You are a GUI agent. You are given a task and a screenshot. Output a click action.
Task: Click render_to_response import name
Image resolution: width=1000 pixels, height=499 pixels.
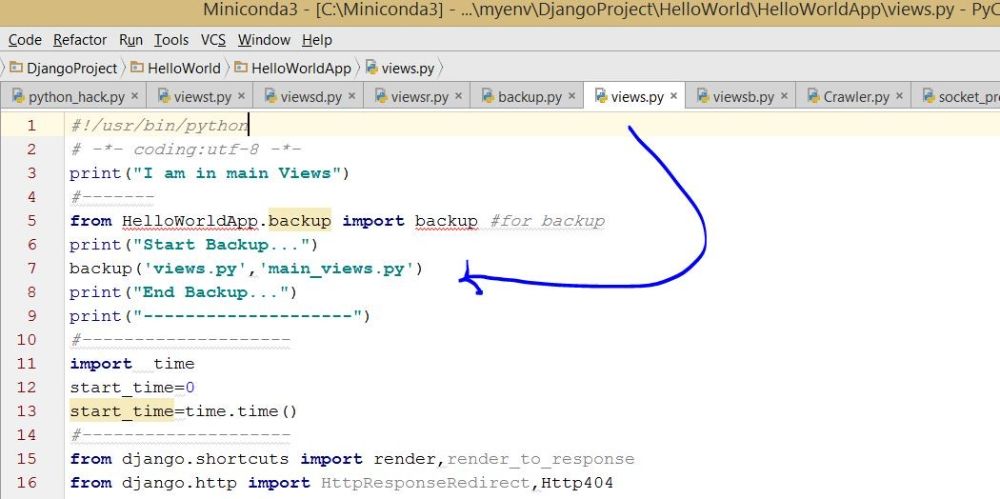tap(540, 459)
